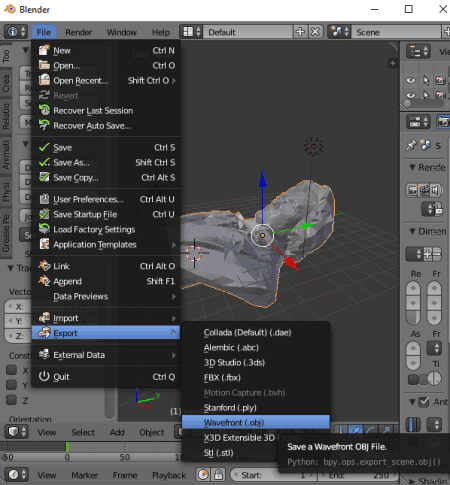Open the properties editor type icon
450x485 pixels.
[x=419, y=122]
